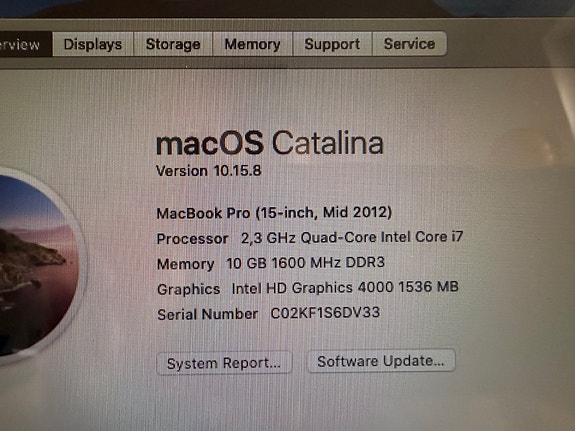This screenshot has width=575, height=431.
Task: Open the Storage tab
Action: coord(173,44)
